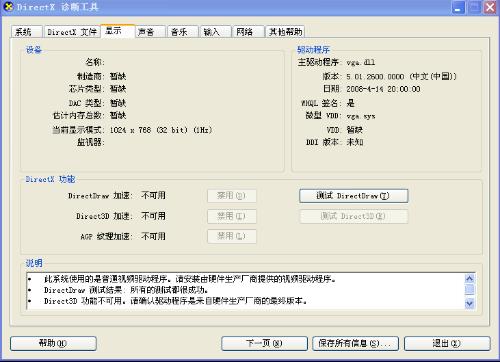Switch to the 系统 tab

(27, 32)
